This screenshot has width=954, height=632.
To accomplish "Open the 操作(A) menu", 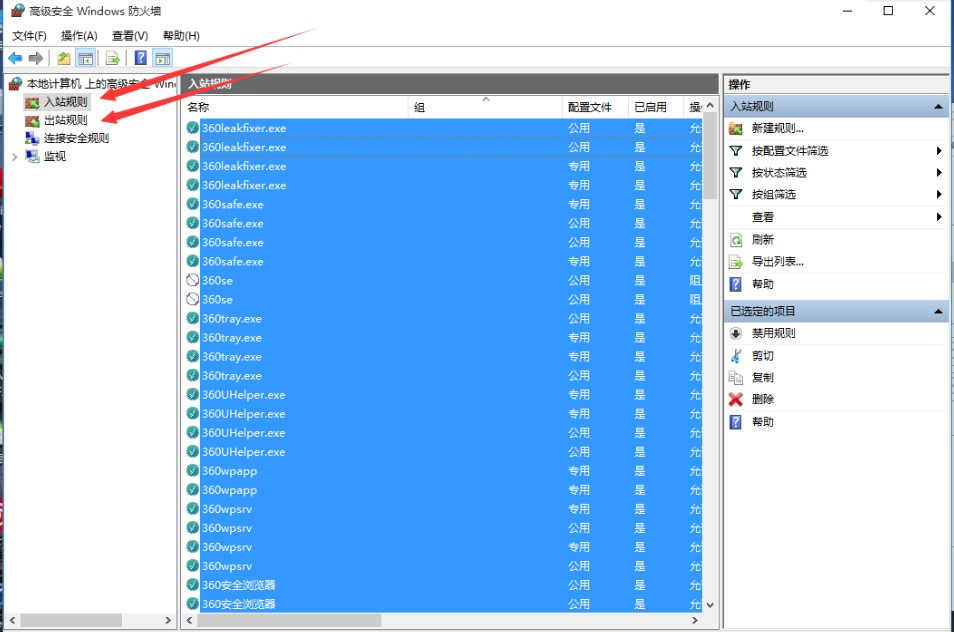I will 79,36.
